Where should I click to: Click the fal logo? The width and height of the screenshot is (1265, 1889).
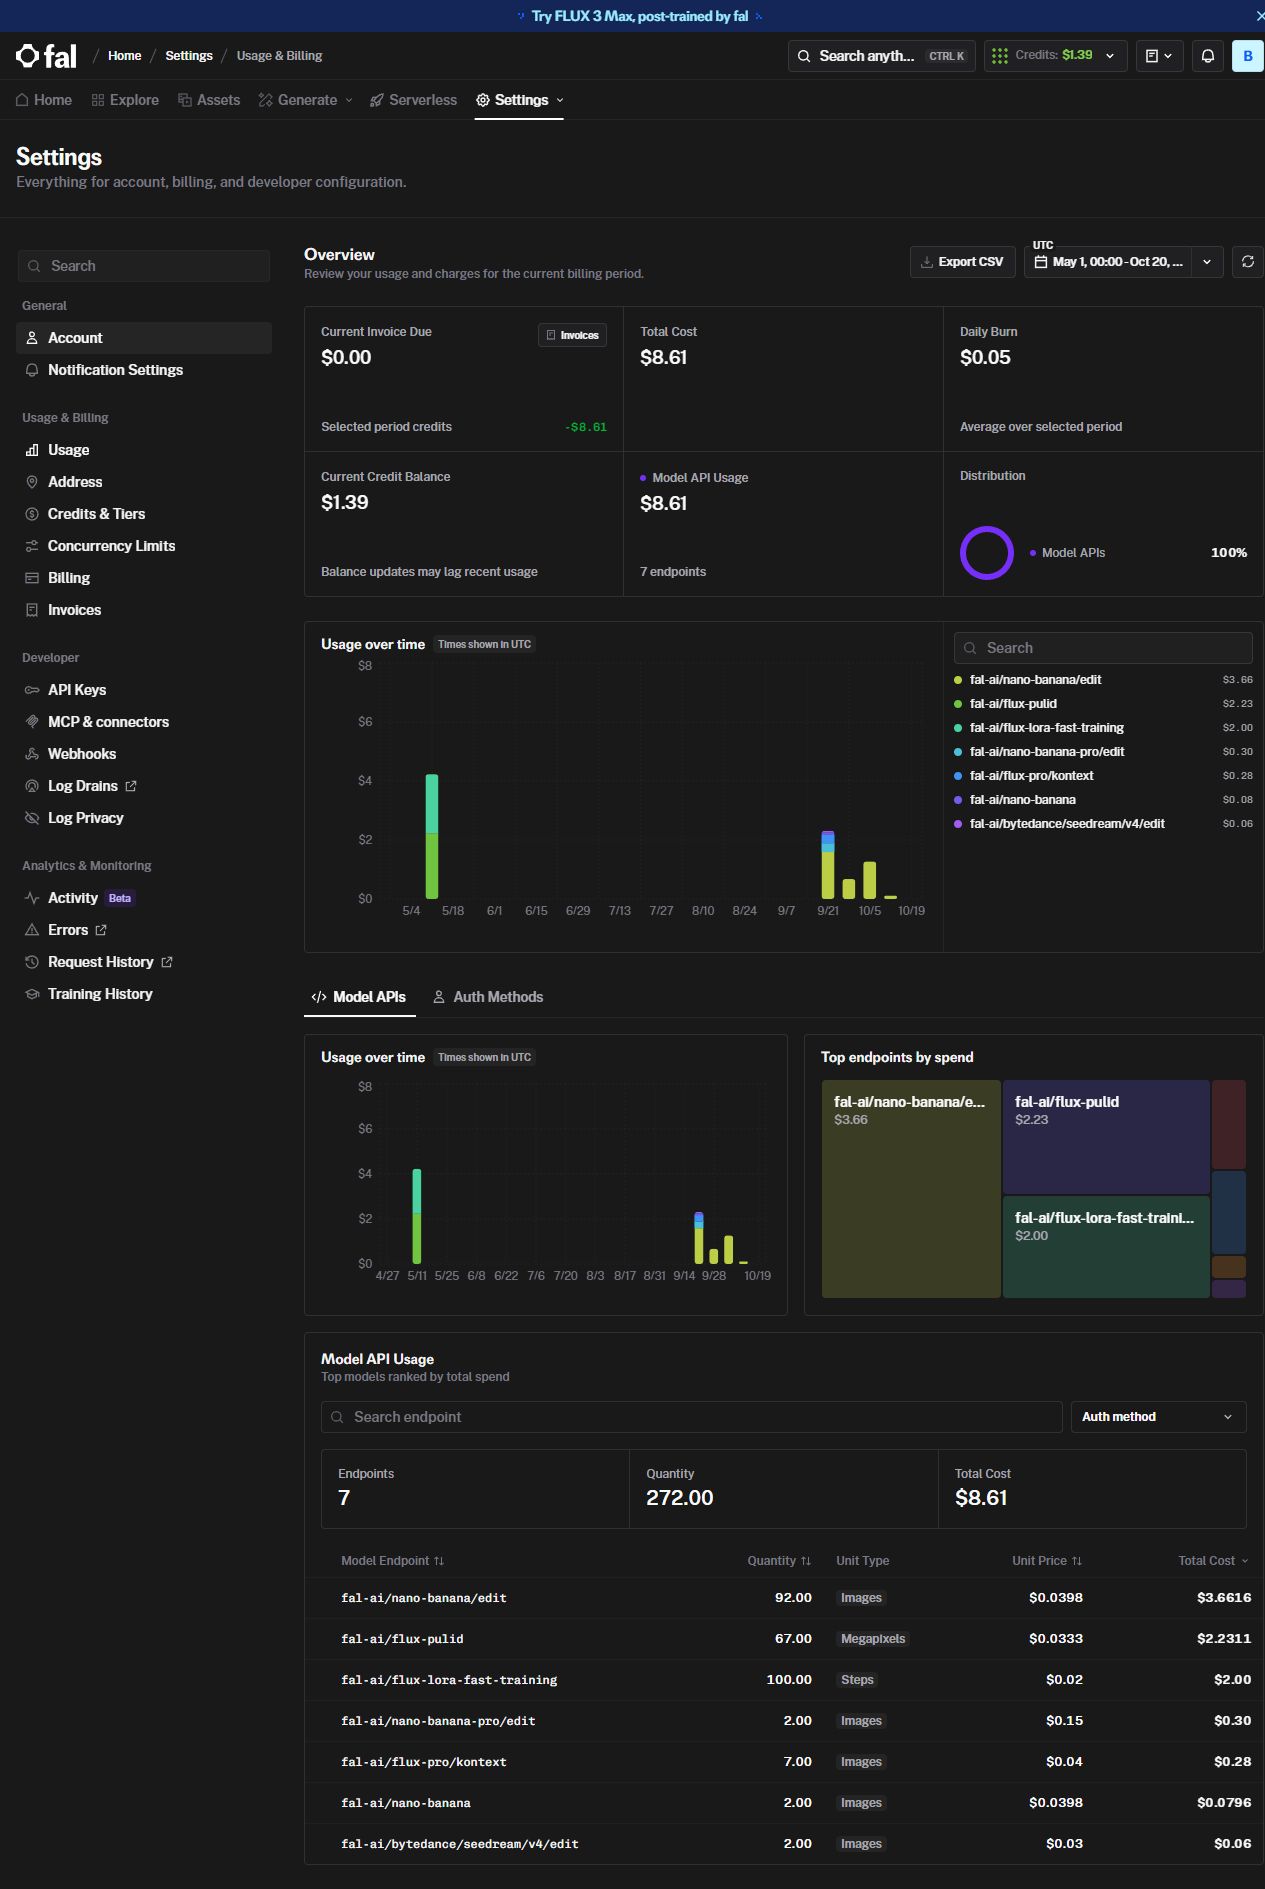[47, 56]
